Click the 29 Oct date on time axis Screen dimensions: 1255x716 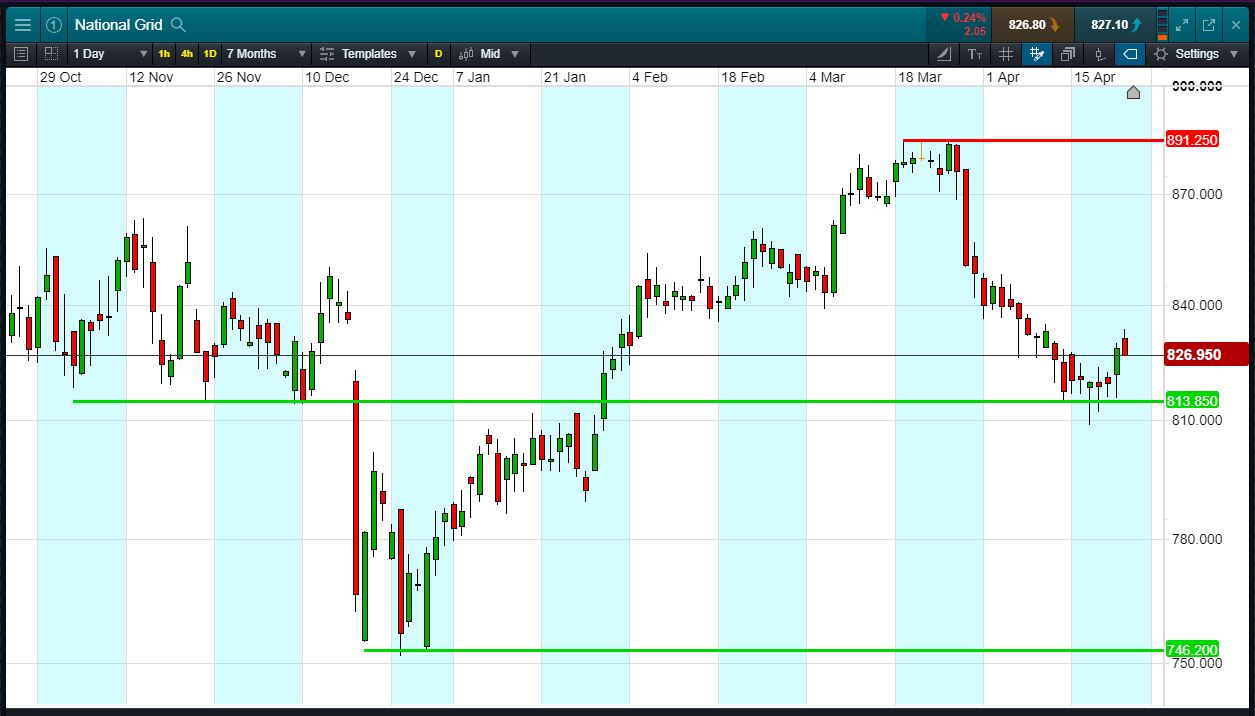[x=60, y=77]
